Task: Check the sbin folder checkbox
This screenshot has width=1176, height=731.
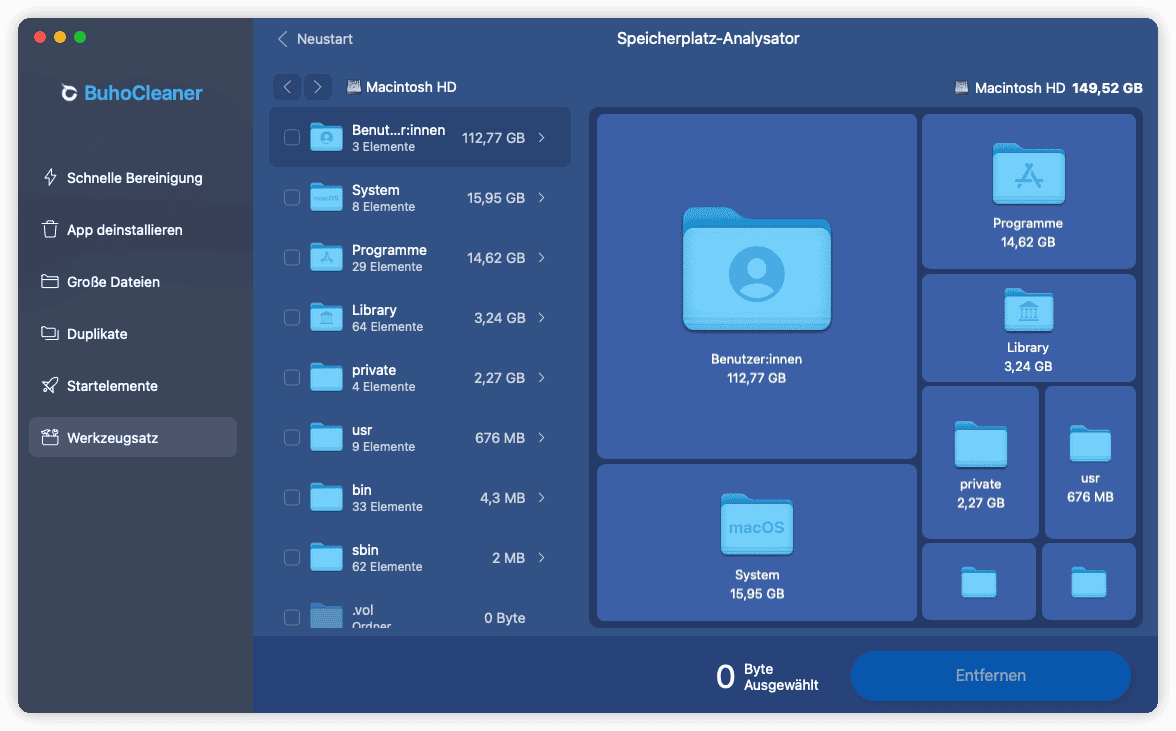Action: click(292, 557)
